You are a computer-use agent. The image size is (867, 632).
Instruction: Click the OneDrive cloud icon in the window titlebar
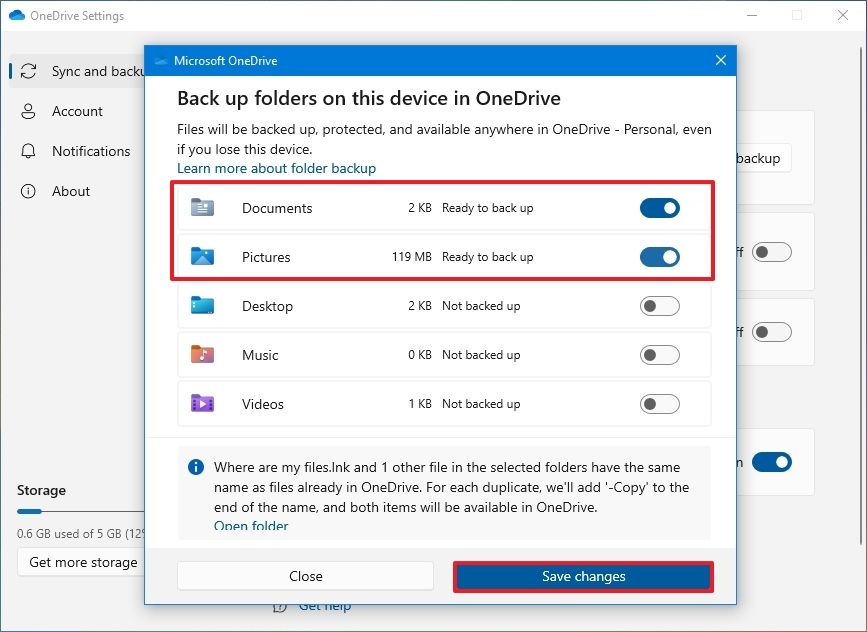17,15
